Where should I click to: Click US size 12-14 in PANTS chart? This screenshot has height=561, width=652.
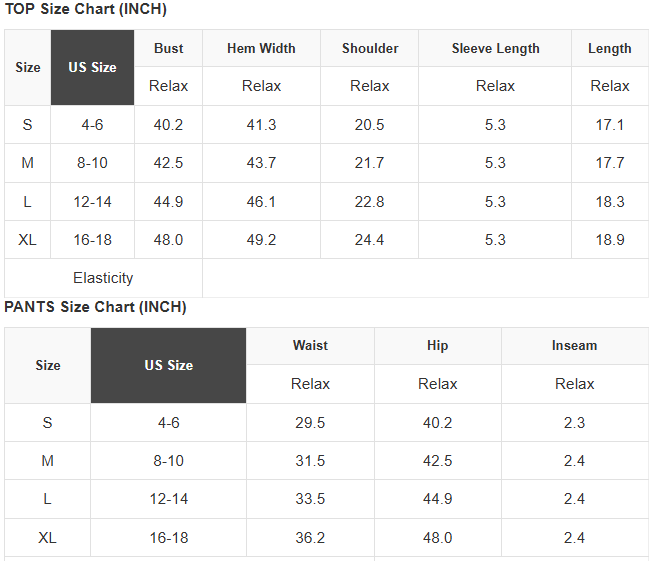point(168,499)
